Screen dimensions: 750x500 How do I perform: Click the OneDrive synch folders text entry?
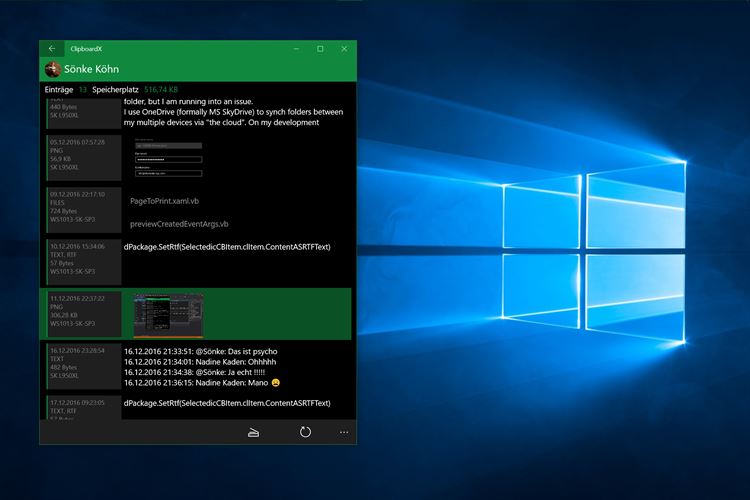[x=233, y=112]
